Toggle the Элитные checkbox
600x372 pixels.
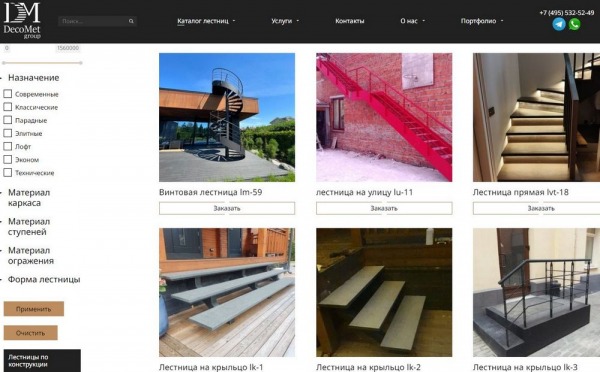8,133
